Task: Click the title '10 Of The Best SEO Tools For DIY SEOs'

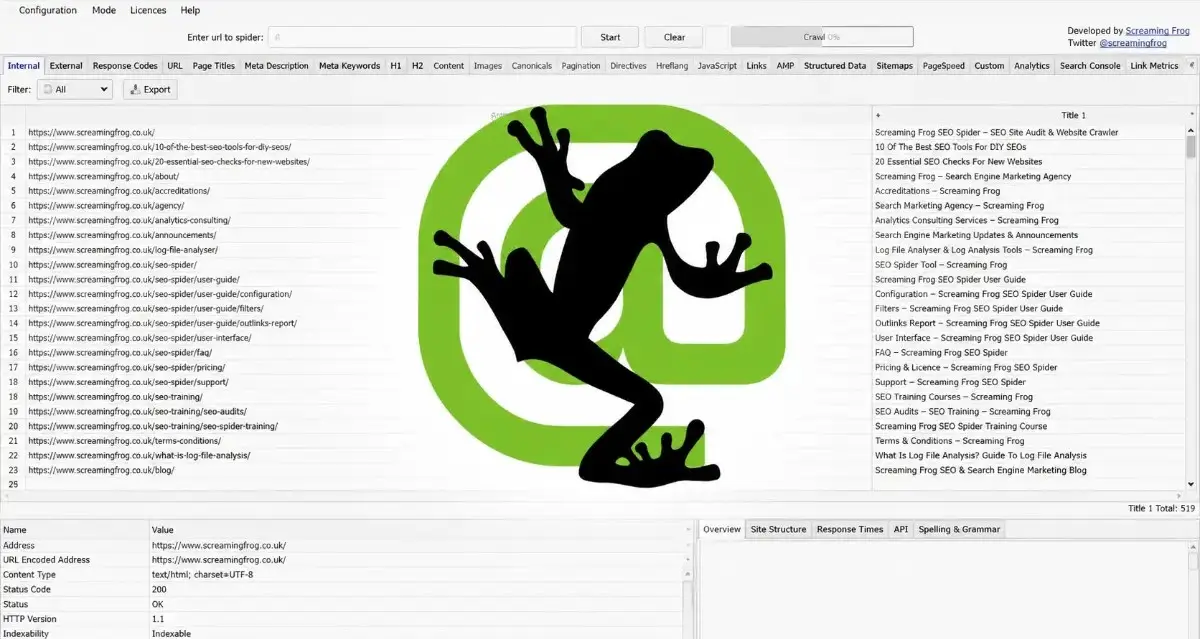Action: click(x=950, y=147)
